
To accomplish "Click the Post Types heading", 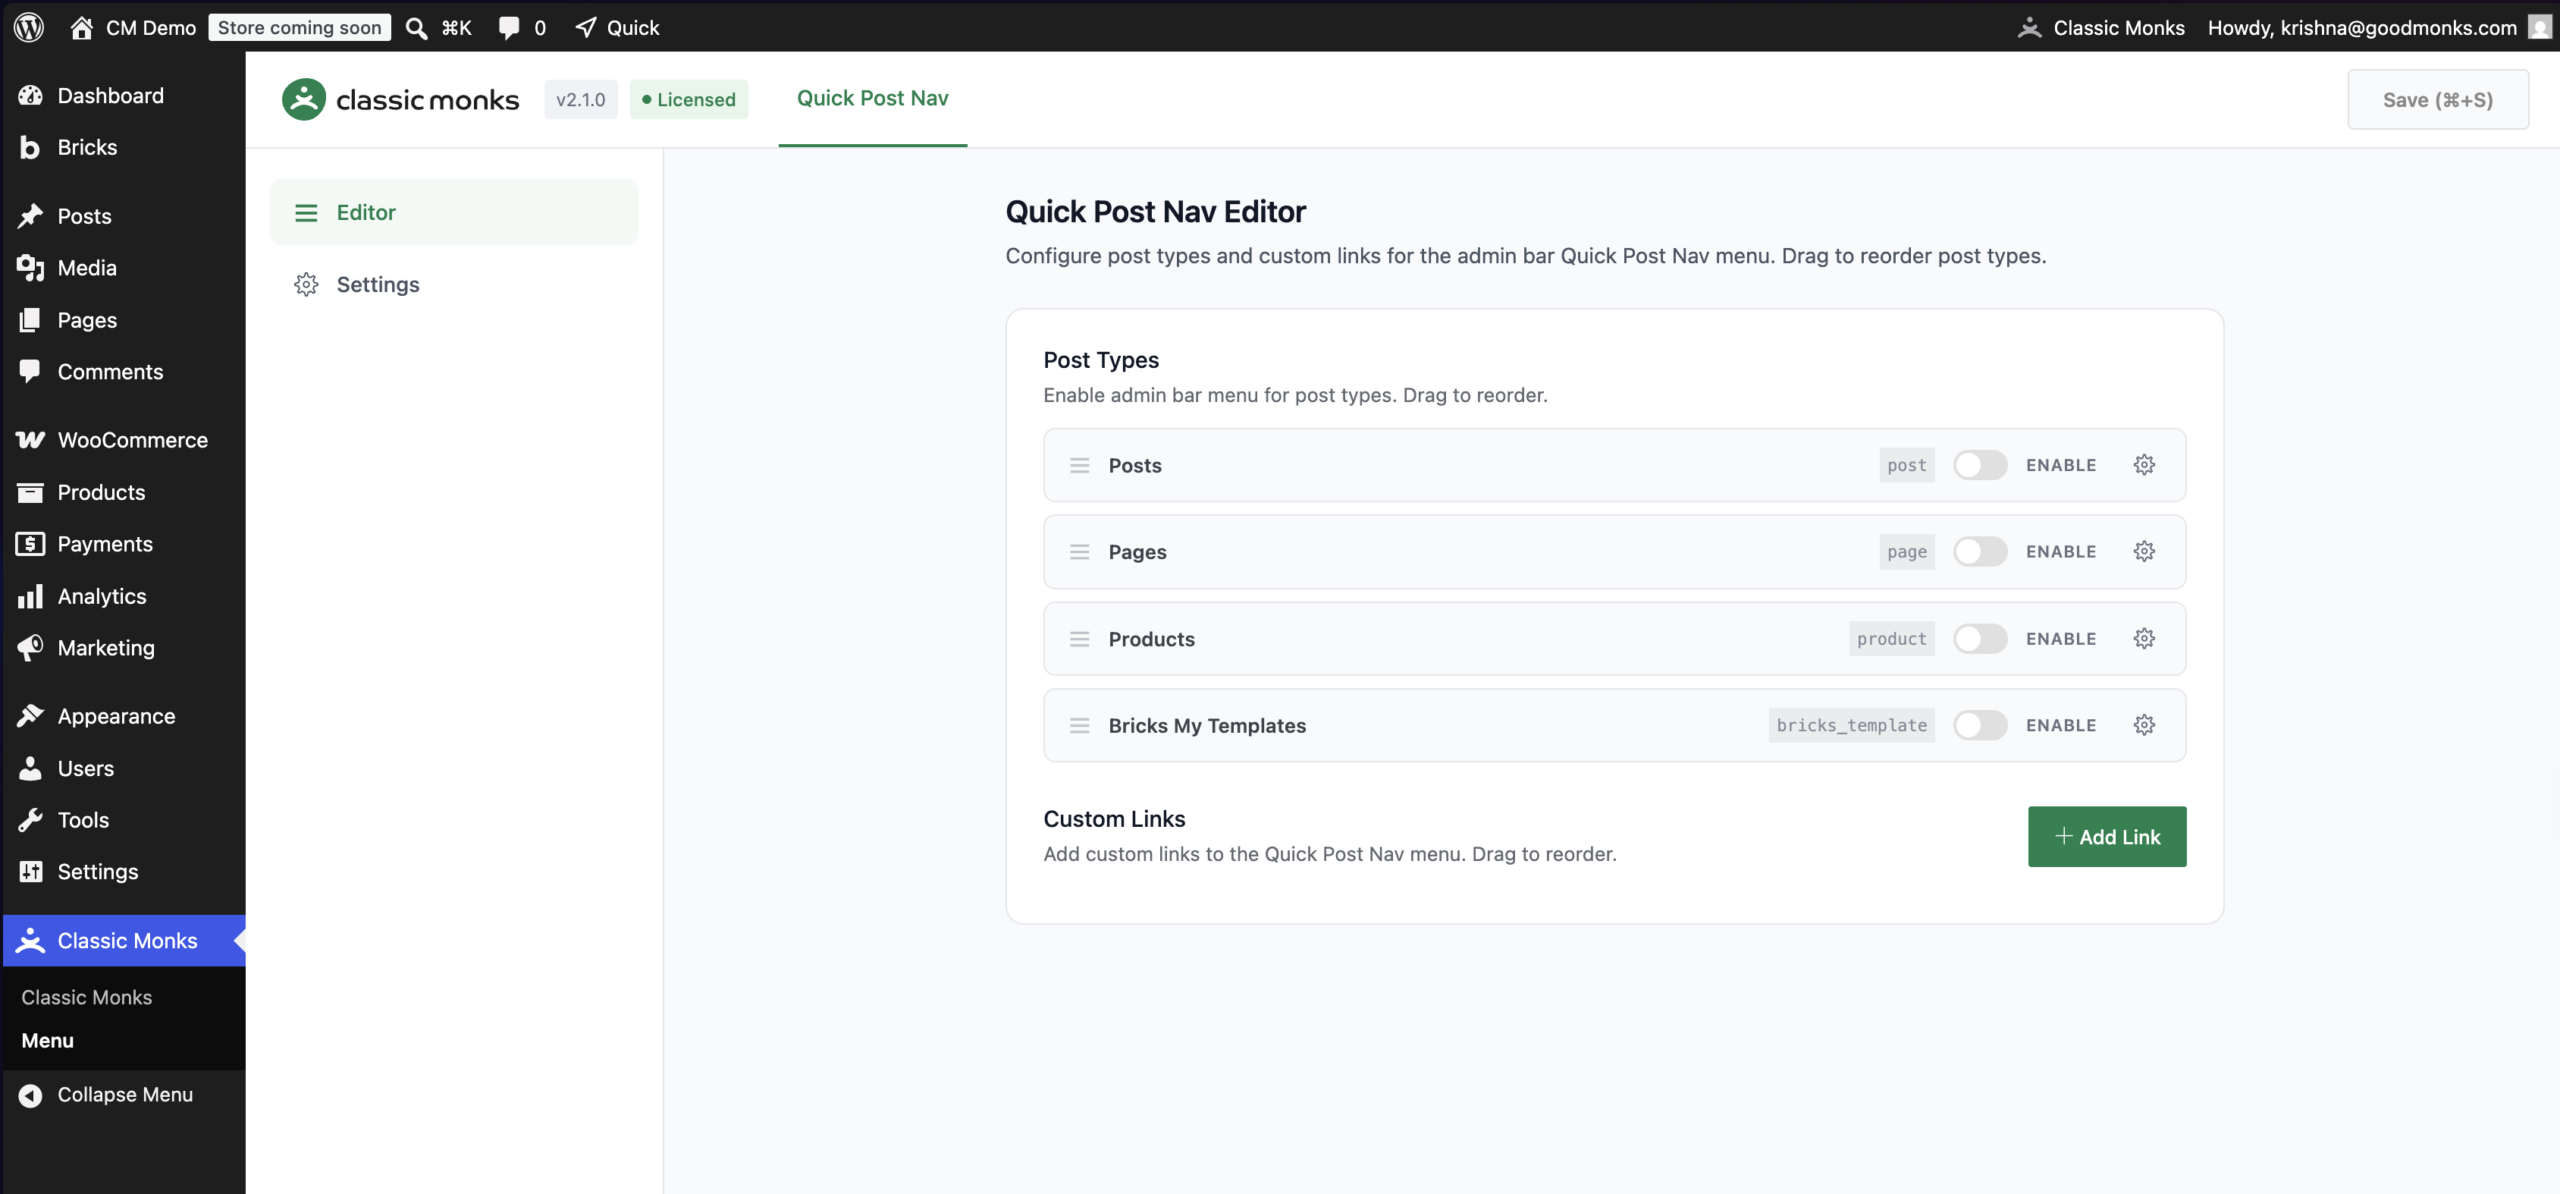I will (1101, 360).
